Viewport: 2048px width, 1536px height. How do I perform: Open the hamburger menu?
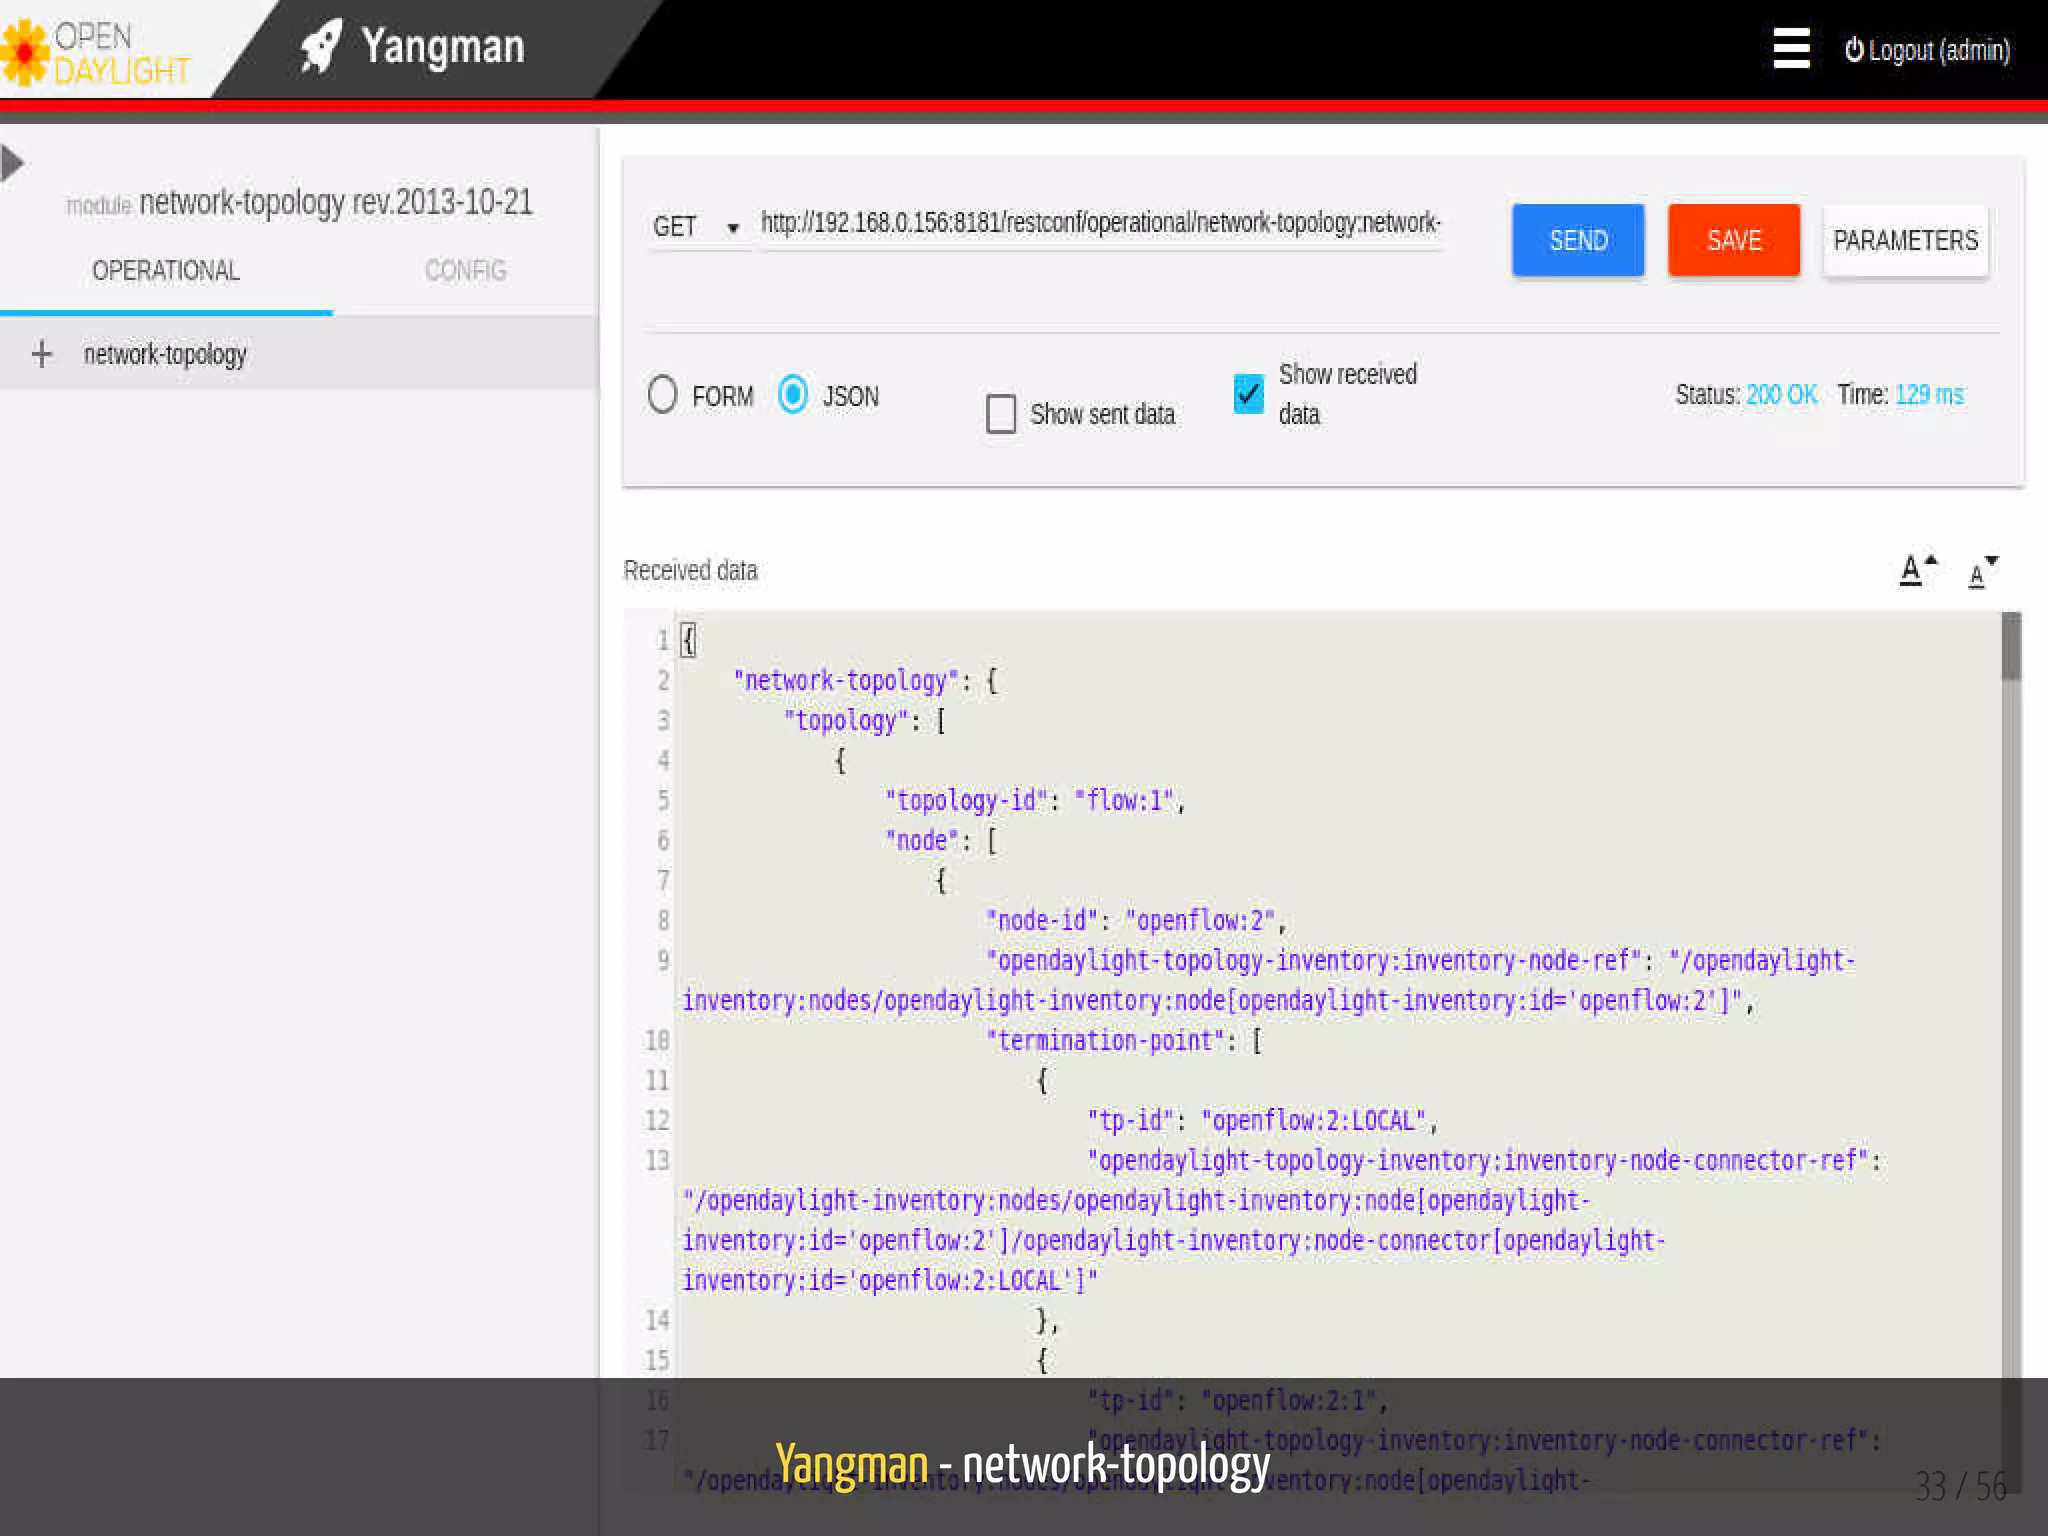click(x=1791, y=48)
